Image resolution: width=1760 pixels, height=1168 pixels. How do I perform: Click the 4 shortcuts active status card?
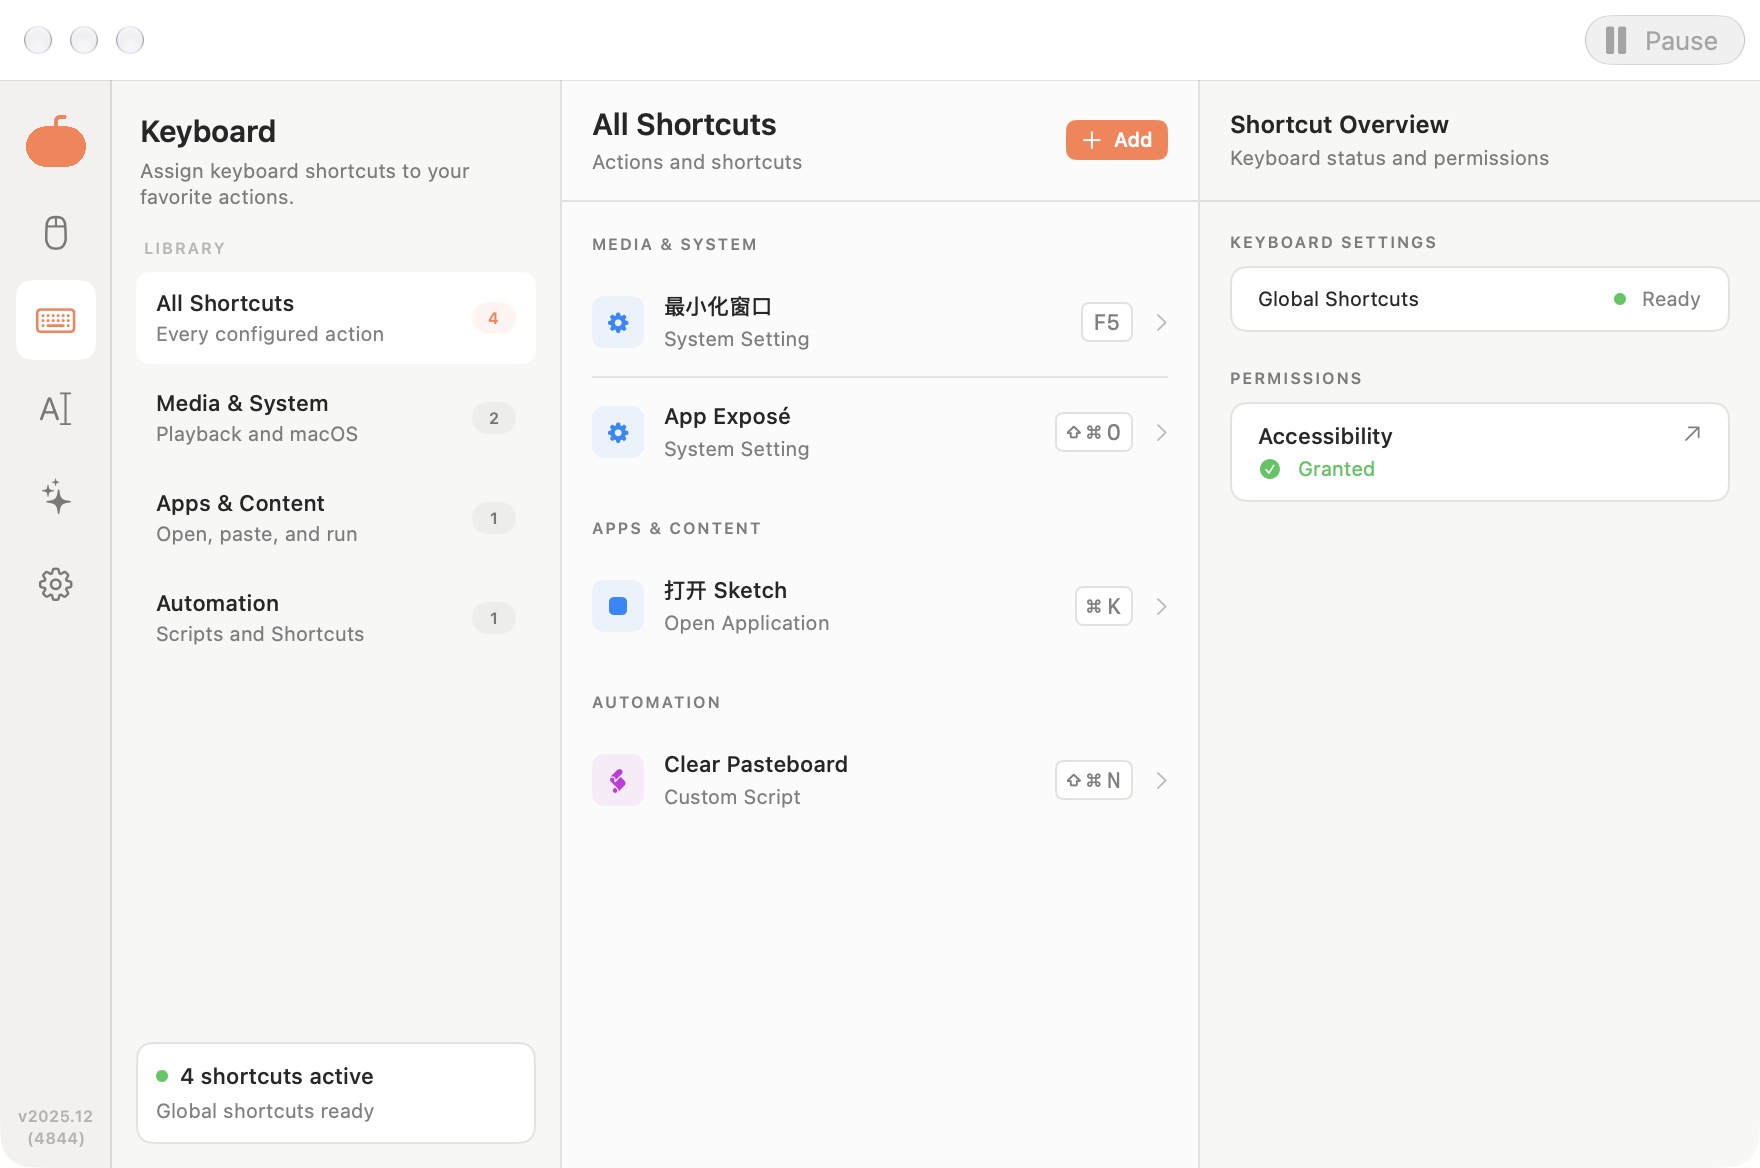(x=336, y=1093)
